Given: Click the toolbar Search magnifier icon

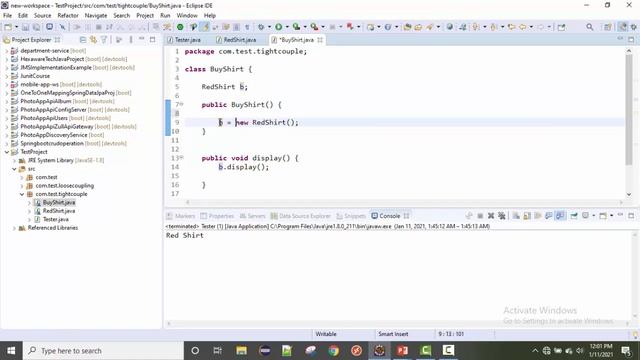Looking at the screenshot, I should [x=589, y=27].
